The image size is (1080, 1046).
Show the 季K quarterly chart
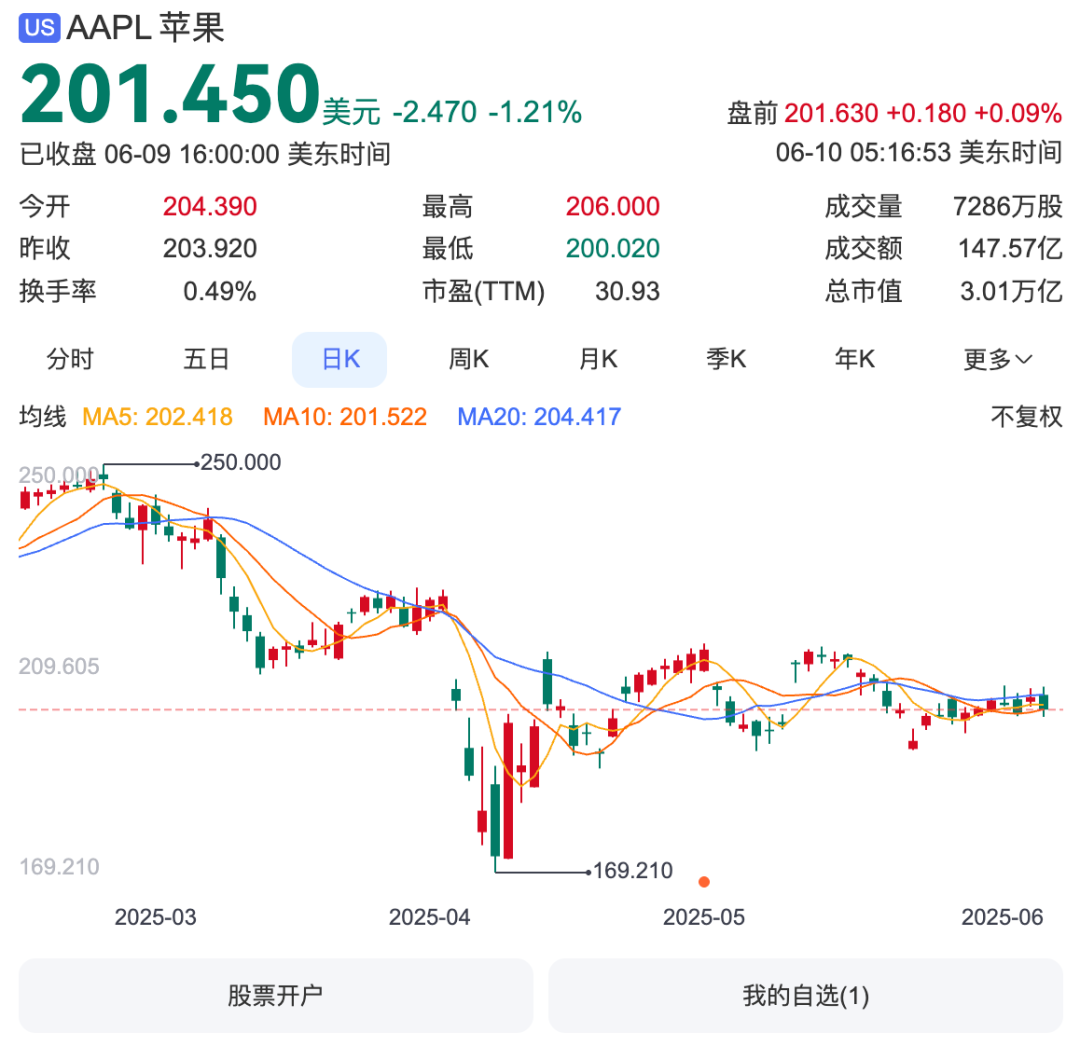tap(726, 359)
